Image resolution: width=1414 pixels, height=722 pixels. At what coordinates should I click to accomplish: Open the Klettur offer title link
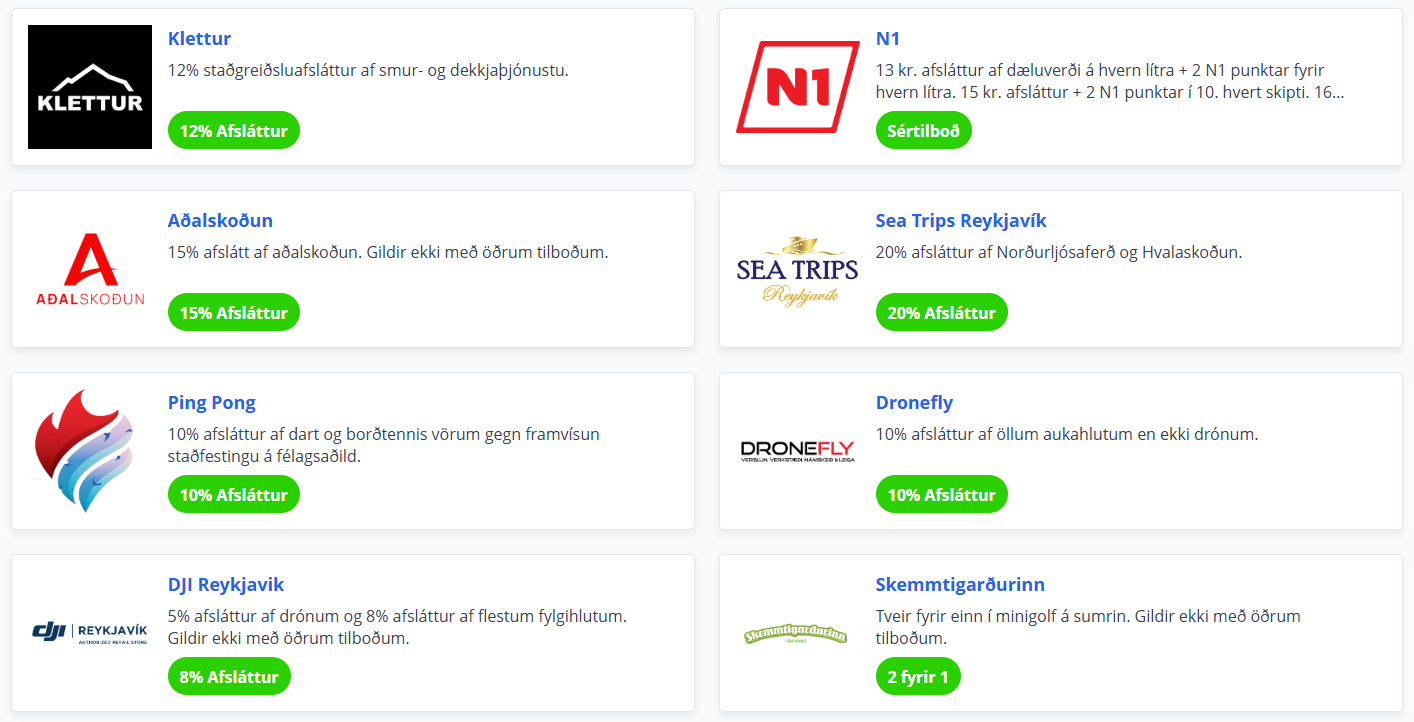(x=199, y=39)
